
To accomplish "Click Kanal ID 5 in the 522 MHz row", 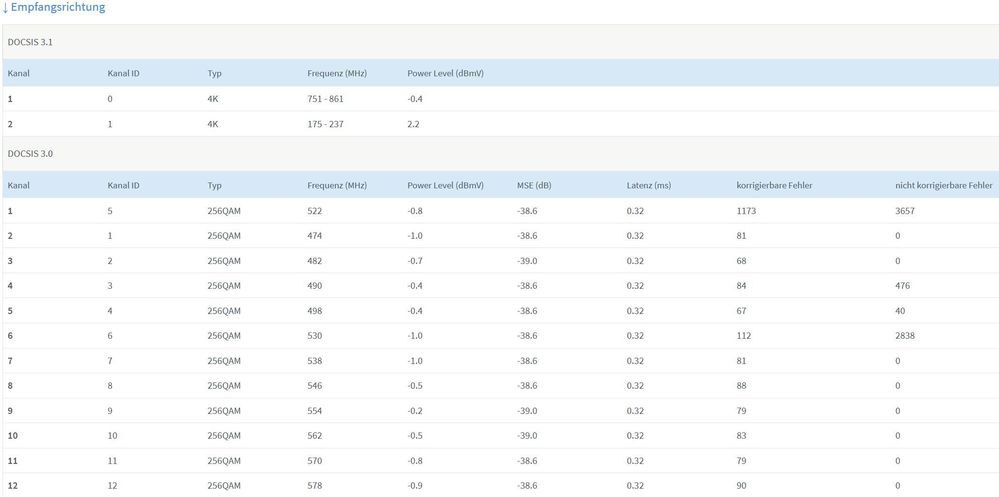I will point(110,210).
